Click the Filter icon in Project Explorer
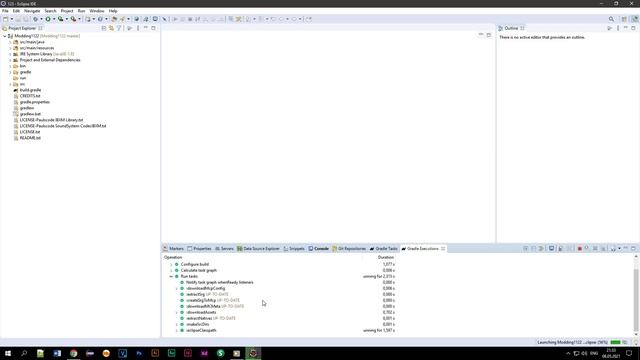 tap(119, 28)
